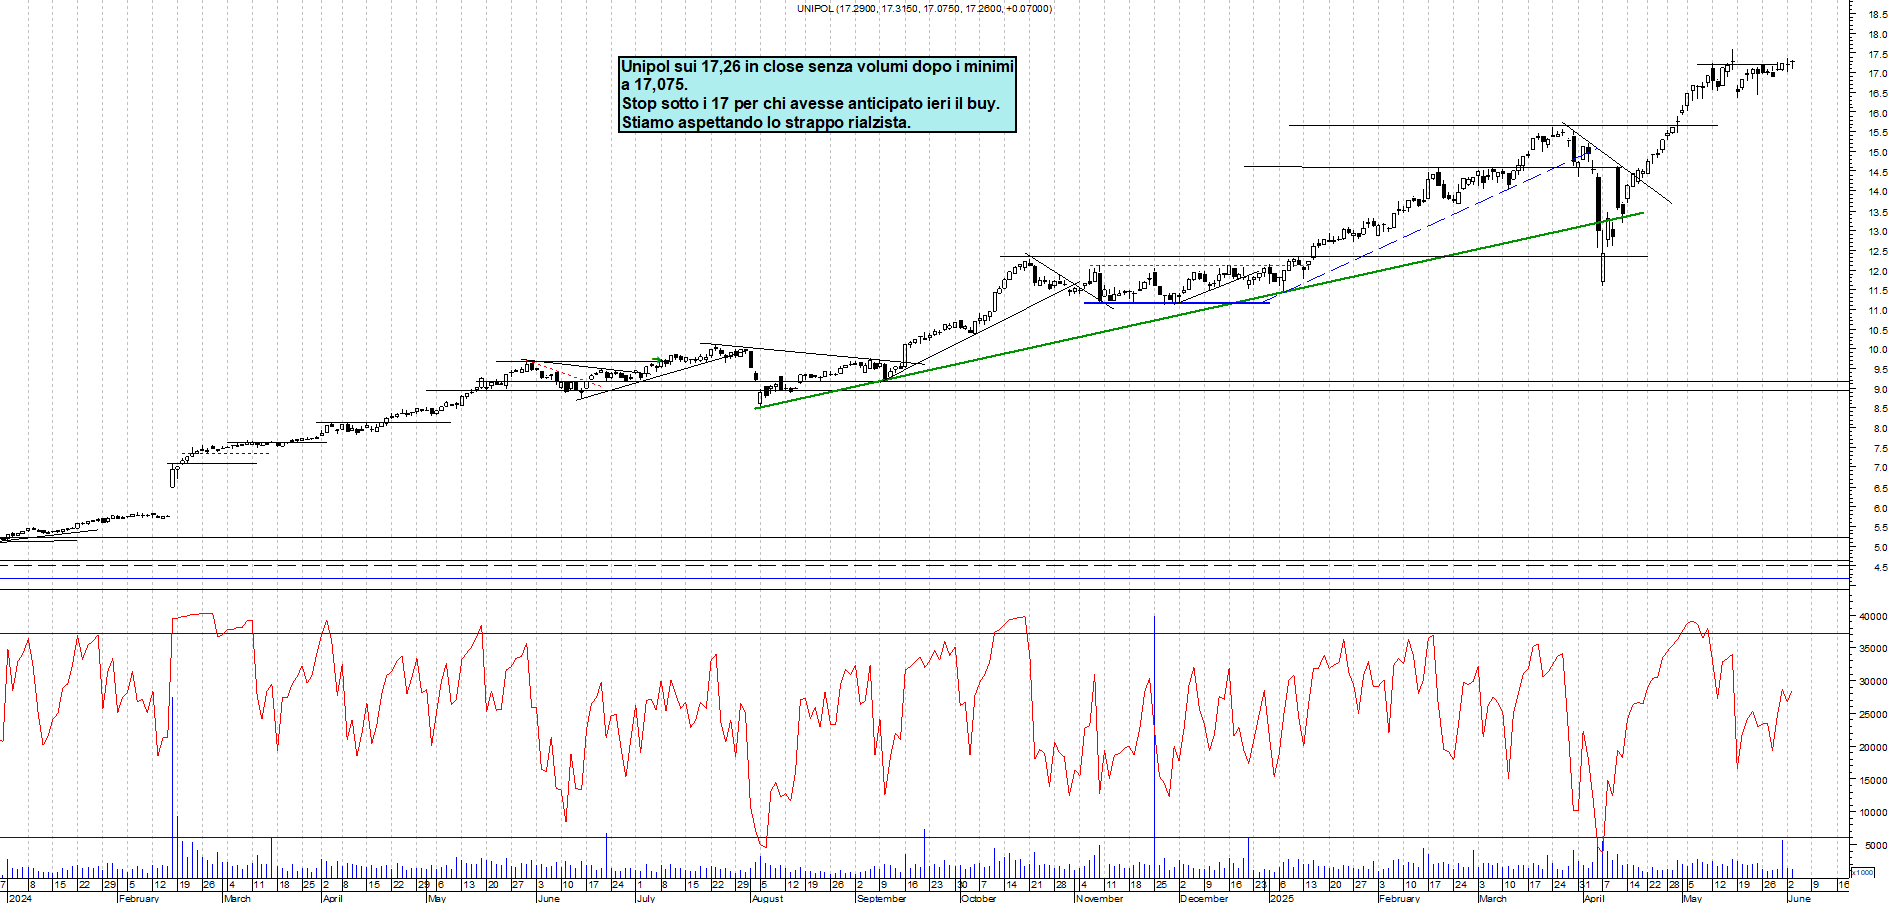Click the 11.0 price axis label
This screenshot has width=1890, height=903.
[x=1878, y=311]
